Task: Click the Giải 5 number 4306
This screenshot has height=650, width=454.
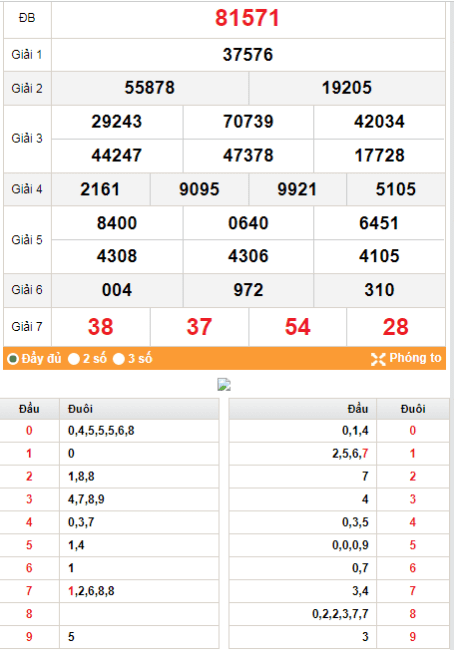Action: (x=248, y=256)
